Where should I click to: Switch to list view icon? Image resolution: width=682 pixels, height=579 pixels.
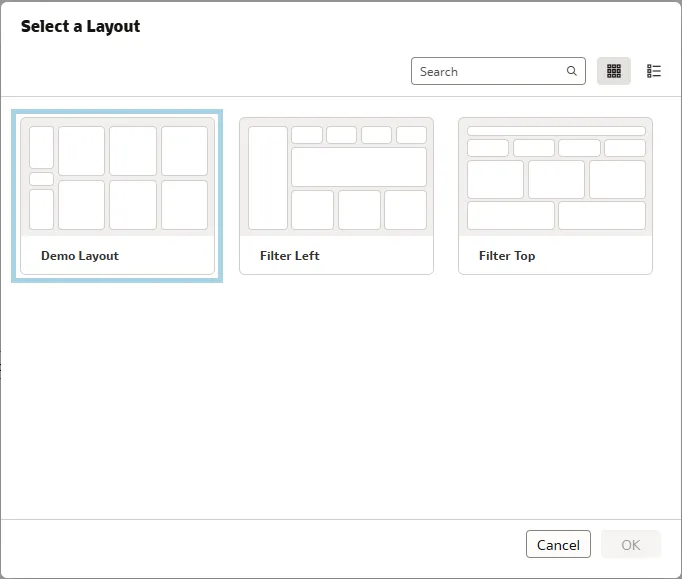click(x=654, y=71)
